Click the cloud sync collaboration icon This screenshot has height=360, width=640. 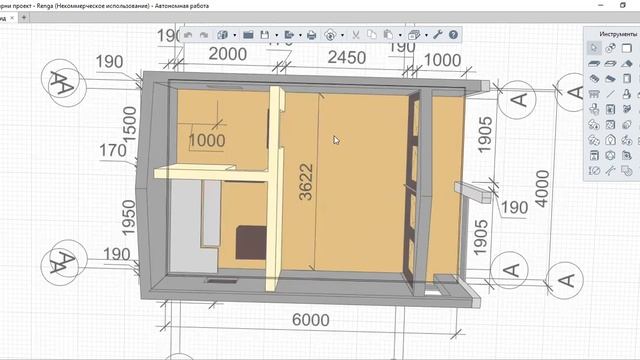(330, 35)
